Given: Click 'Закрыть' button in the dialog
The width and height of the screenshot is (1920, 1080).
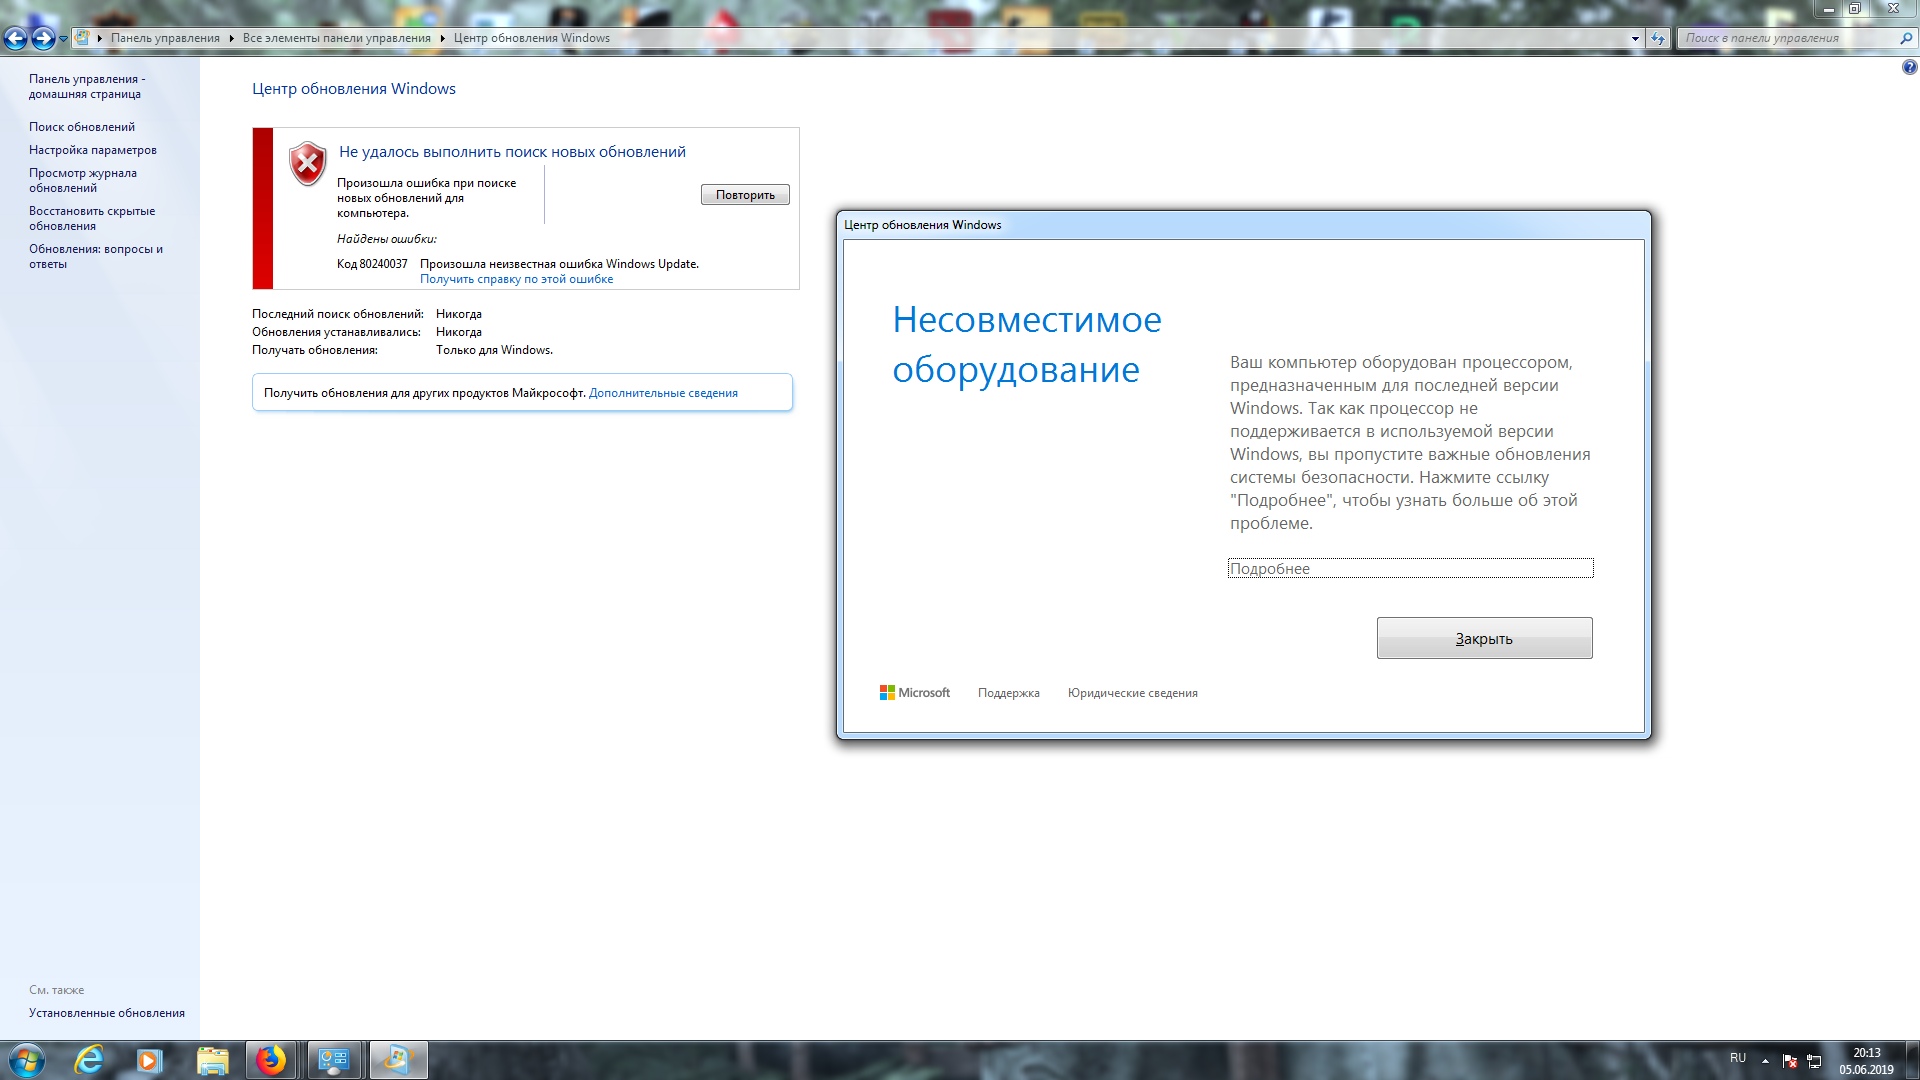Looking at the screenshot, I should point(1484,638).
